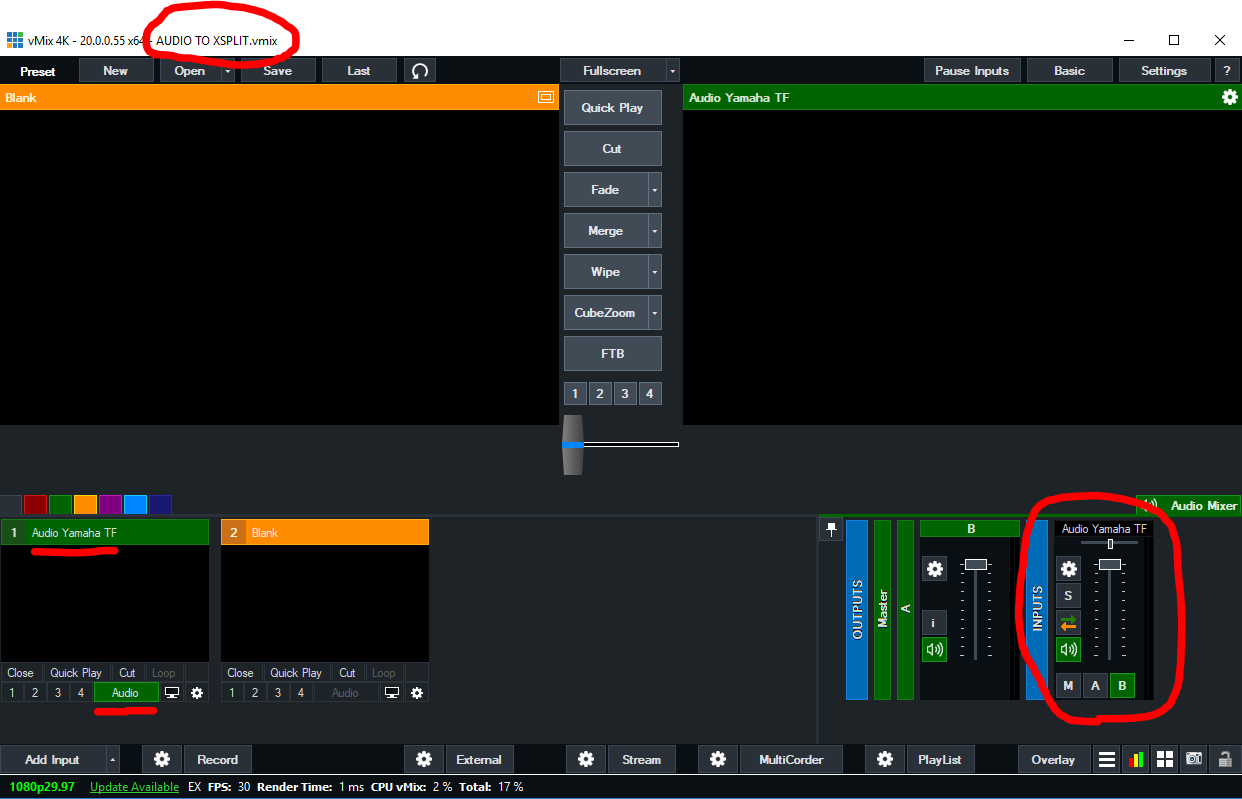1242x799 pixels.
Task: Open the gear settings left of External
Action: [x=423, y=759]
